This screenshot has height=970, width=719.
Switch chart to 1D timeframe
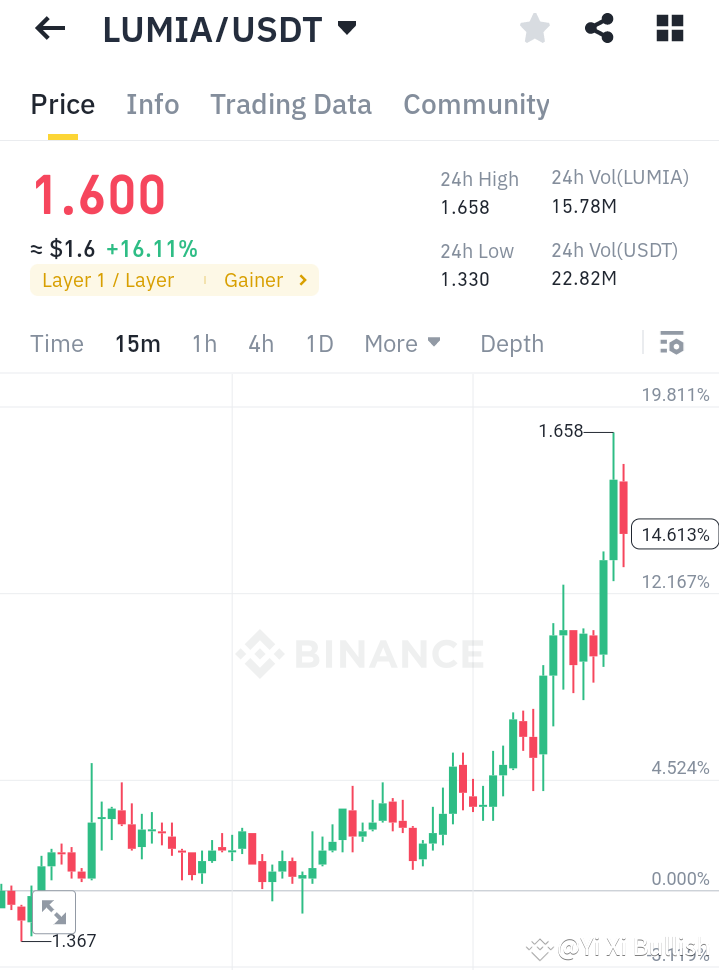[x=319, y=343]
